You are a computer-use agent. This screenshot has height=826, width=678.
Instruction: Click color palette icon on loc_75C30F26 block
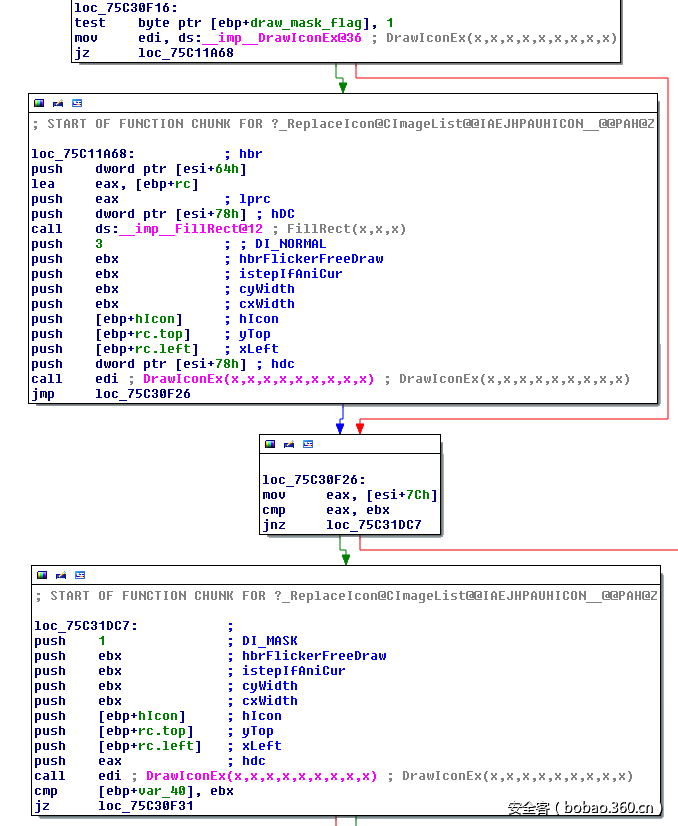(270, 444)
